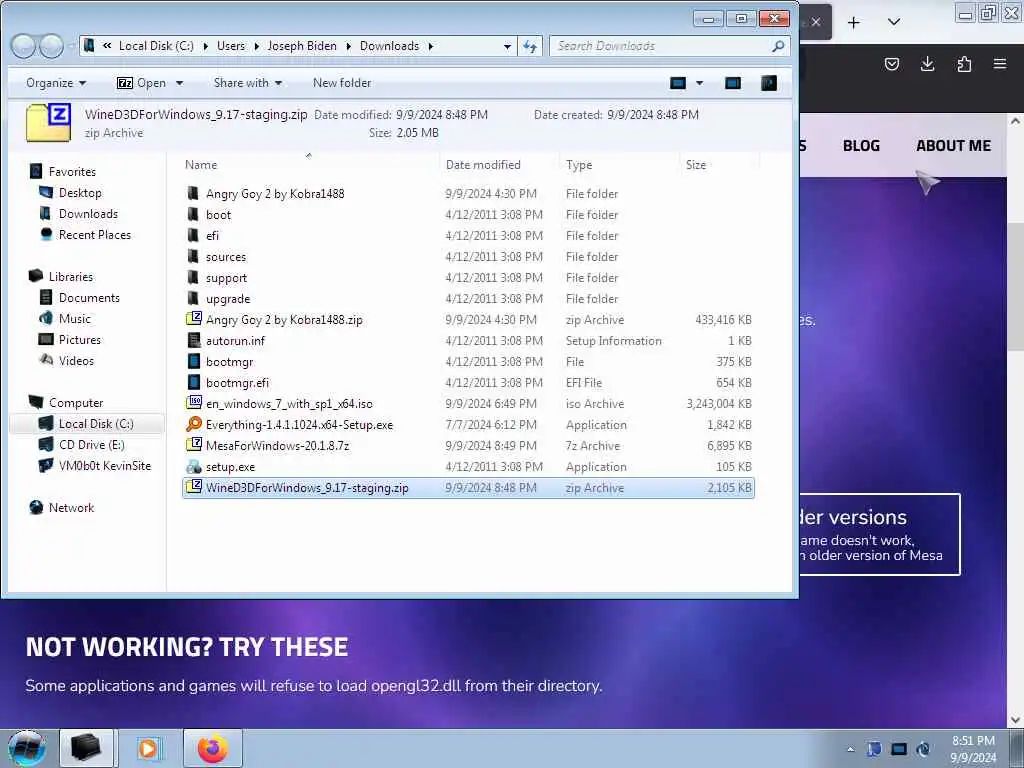Click the search magnifier icon in Explorer
The width and height of the screenshot is (1024, 768).
[778, 46]
